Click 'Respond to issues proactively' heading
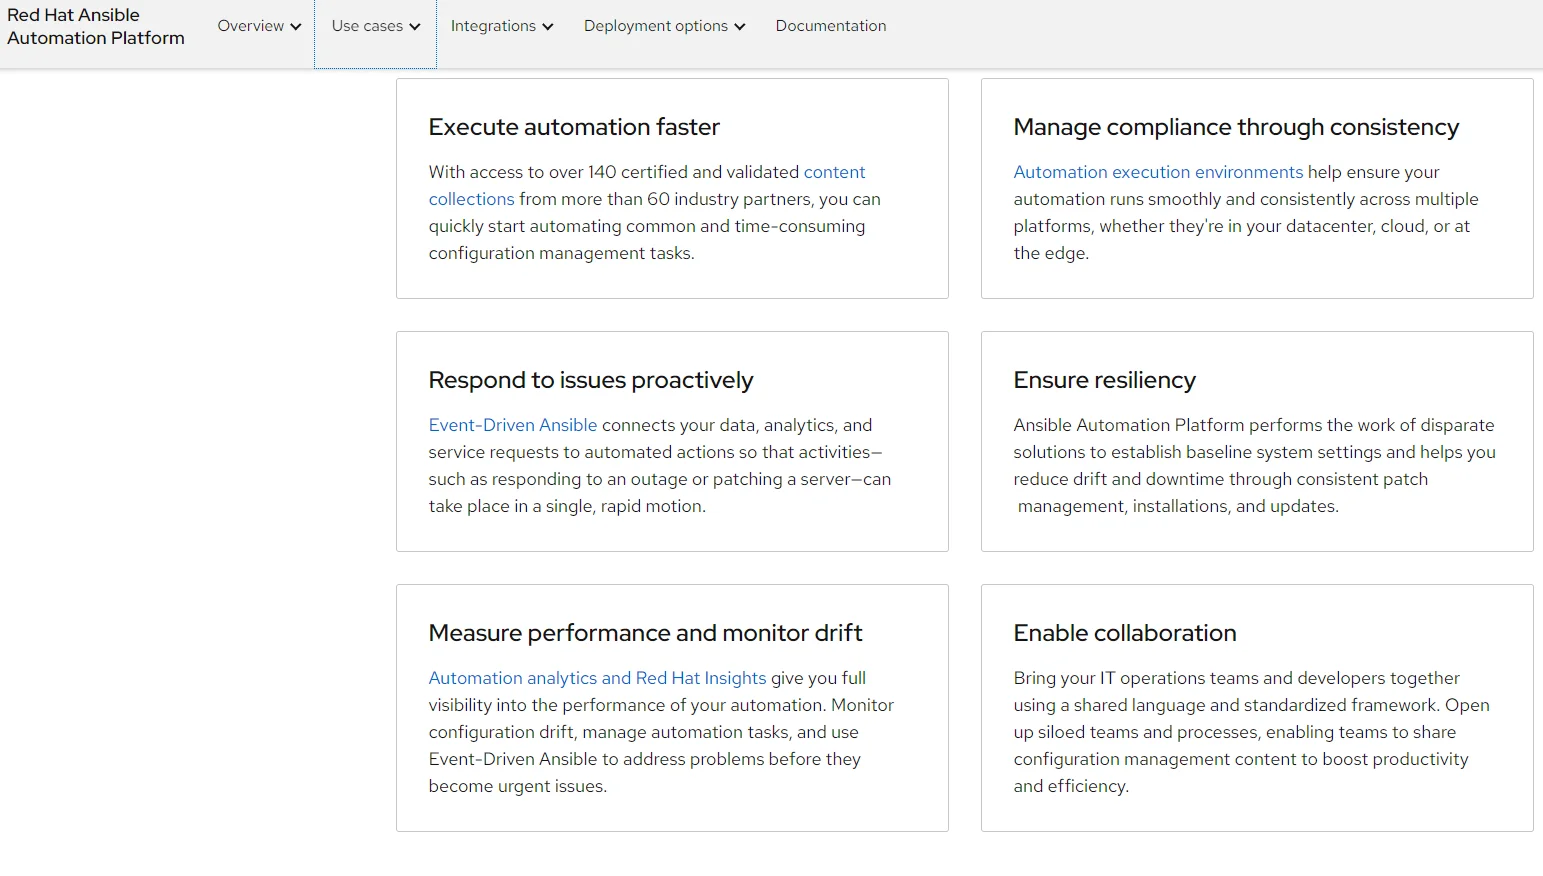Viewport: 1543px width, 876px height. [x=591, y=380]
